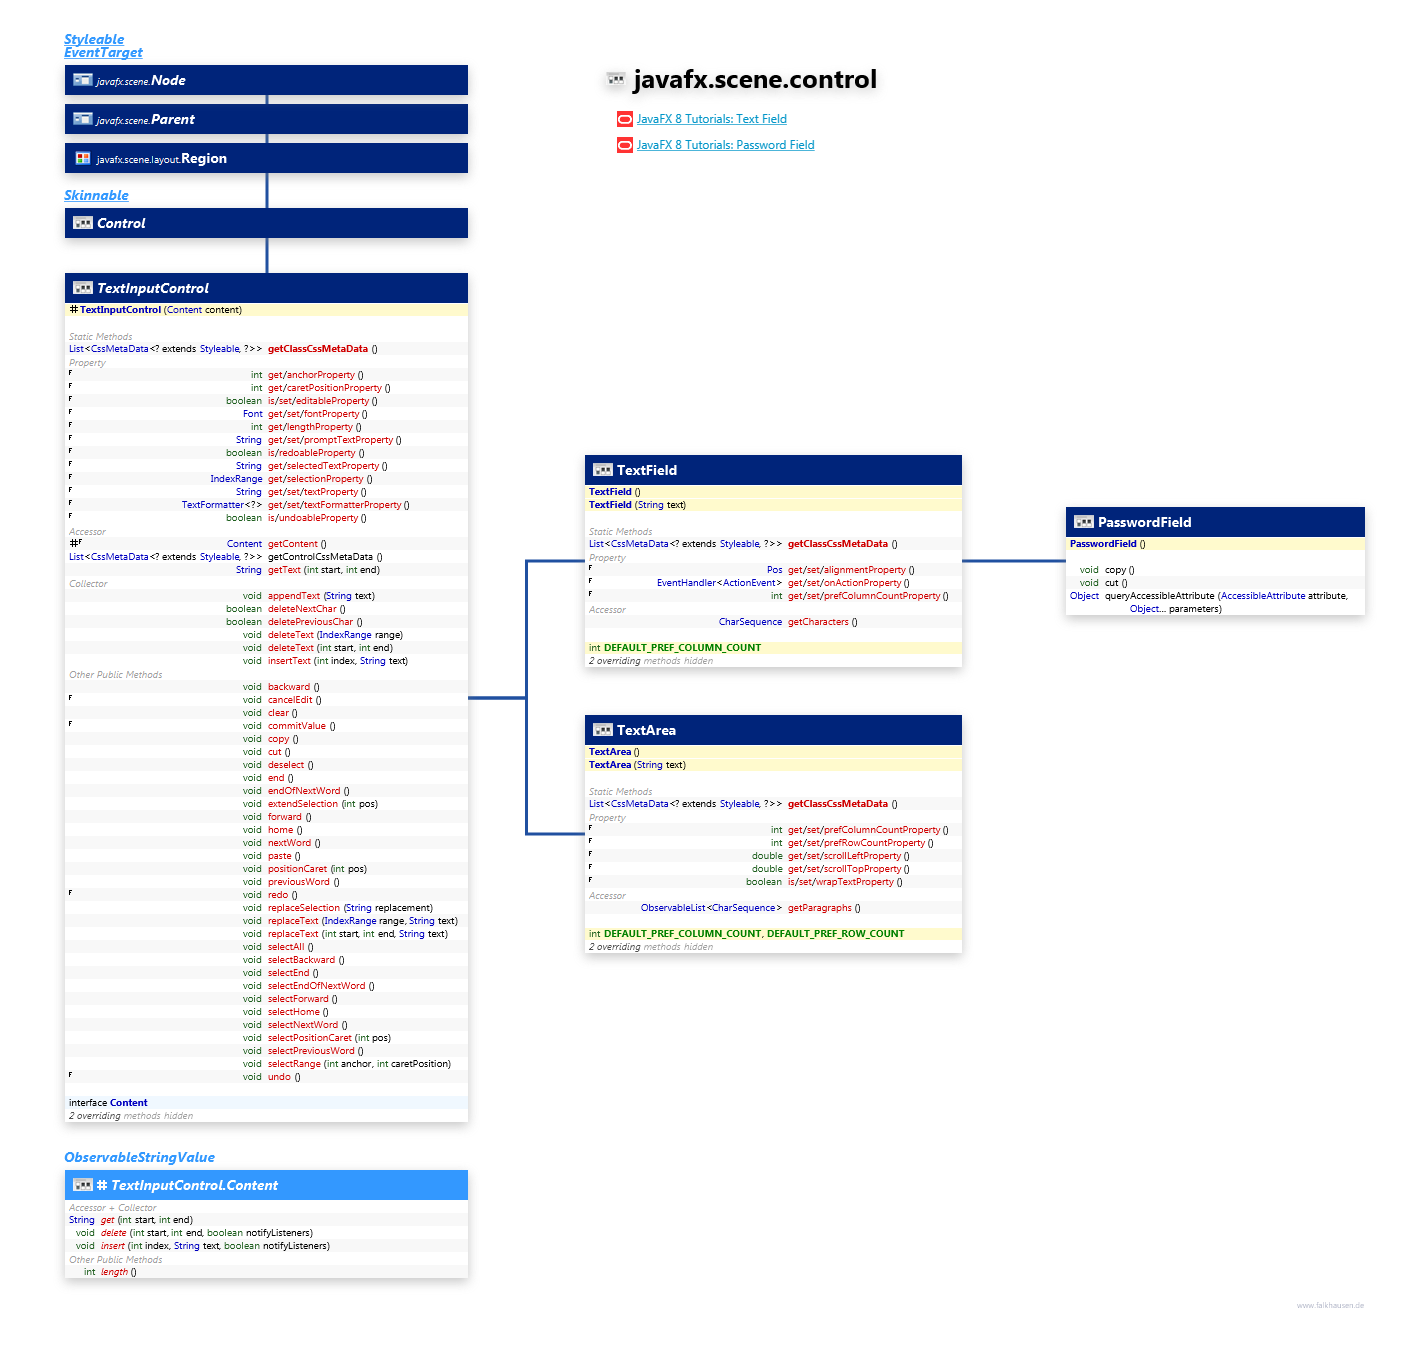The height and width of the screenshot is (1351, 1421).
Task: Click the package icon beside javafx.scene.control title
Action: pos(616,79)
